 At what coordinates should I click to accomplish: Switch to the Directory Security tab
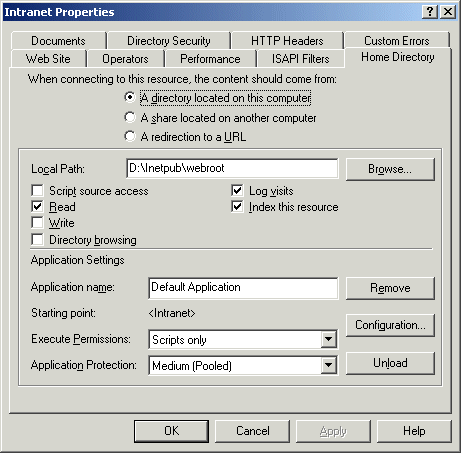coord(169,41)
